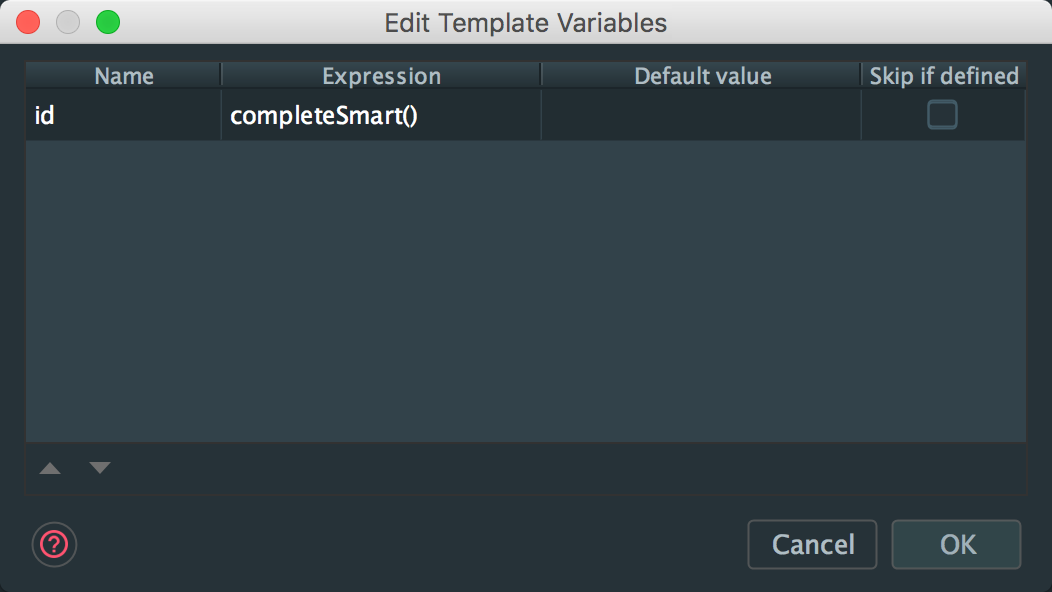Screen dimensions: 1052x592
Task: Click the Default value column header
Action: pyautogui.click(x=702, y=76)
